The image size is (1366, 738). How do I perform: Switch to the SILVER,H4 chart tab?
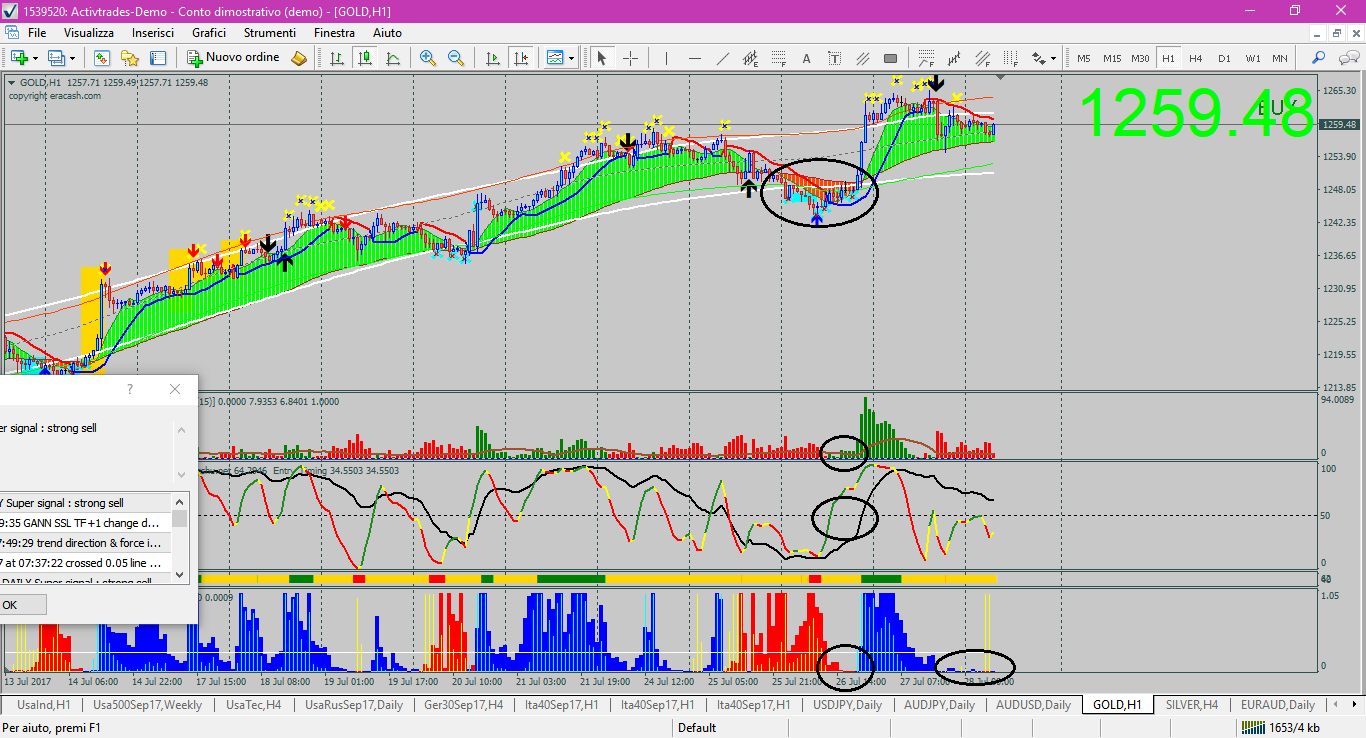click(1191, 705)
